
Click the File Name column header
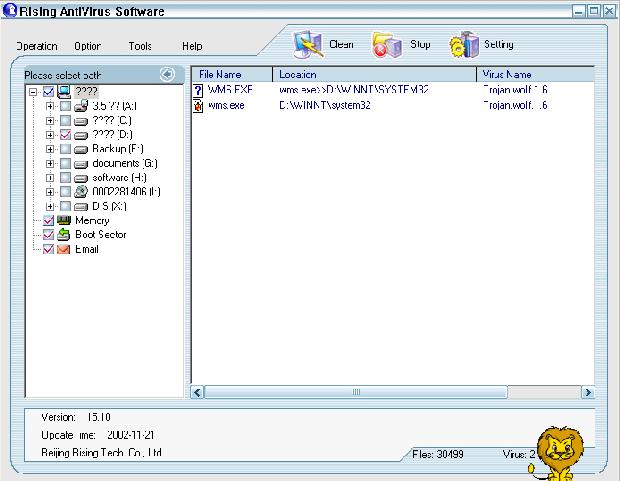231,74
